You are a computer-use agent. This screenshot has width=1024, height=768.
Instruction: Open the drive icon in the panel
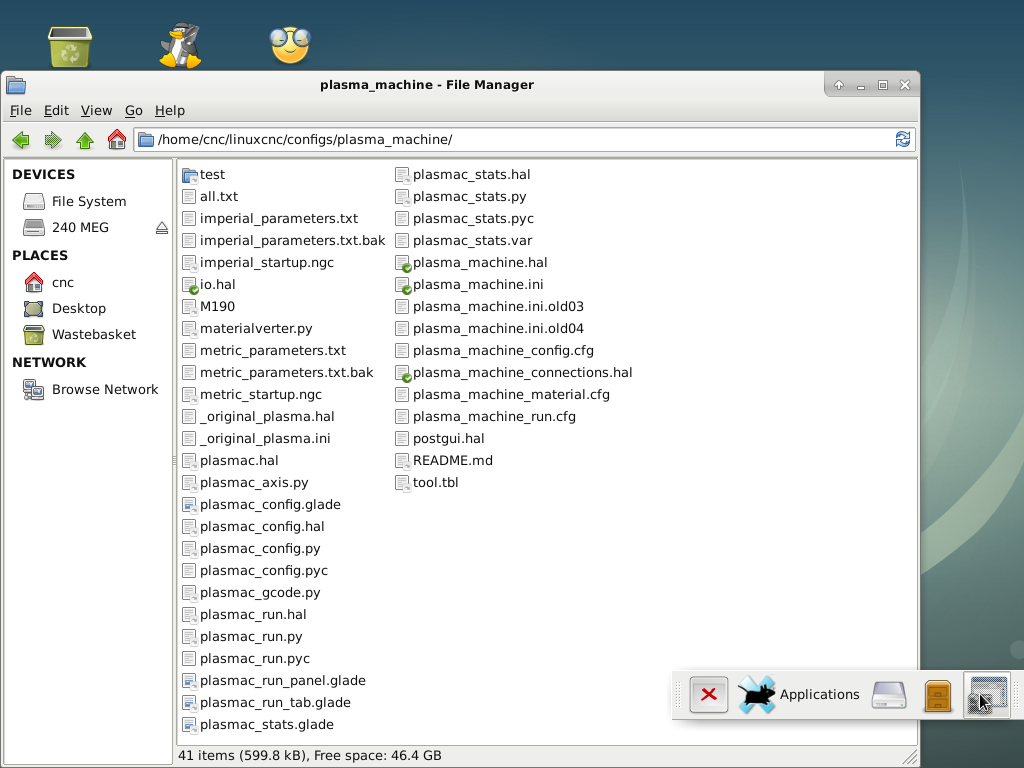pos(889,694)
